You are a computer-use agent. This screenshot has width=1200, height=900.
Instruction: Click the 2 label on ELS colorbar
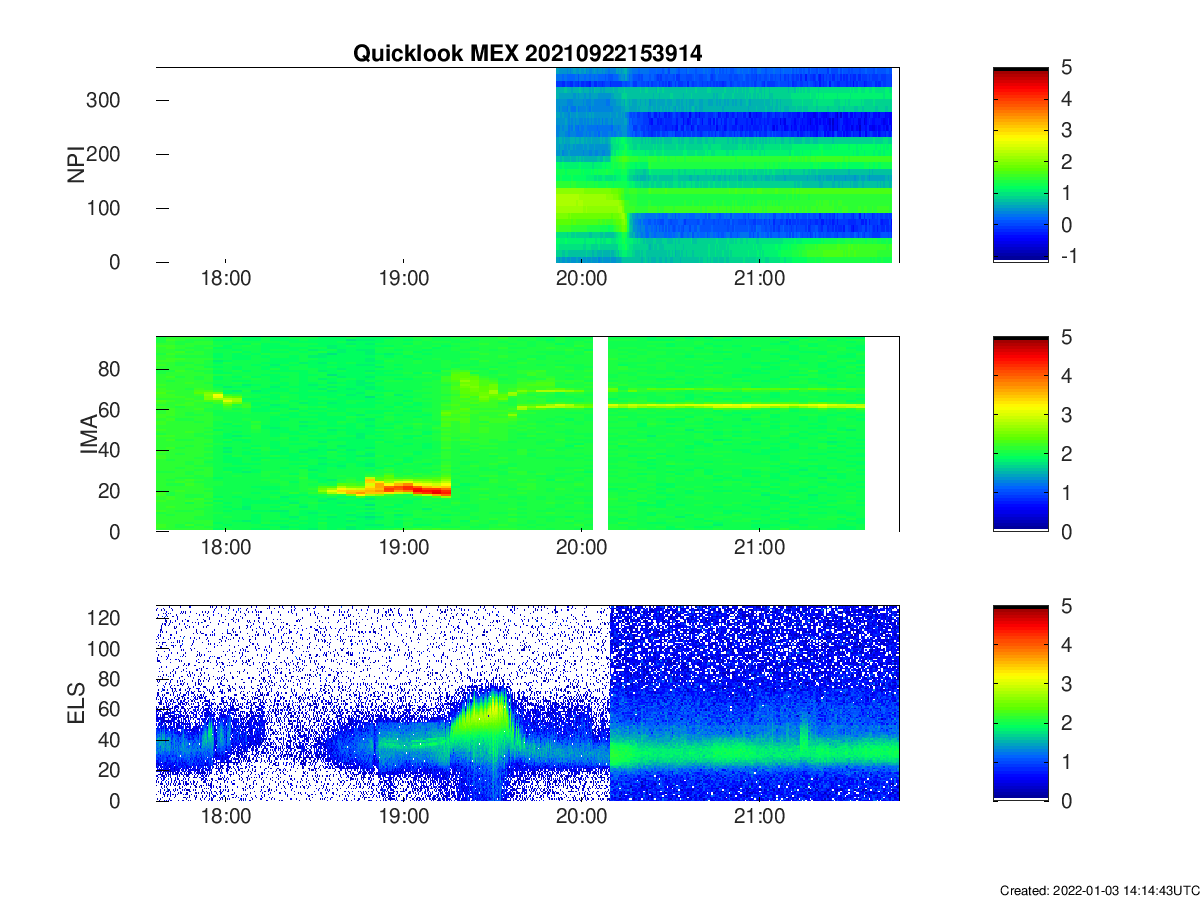(x=1066, y=723)
